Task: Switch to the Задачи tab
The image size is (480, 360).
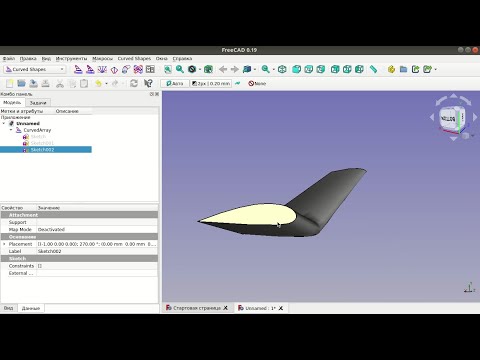Action: tap(38, 103)
